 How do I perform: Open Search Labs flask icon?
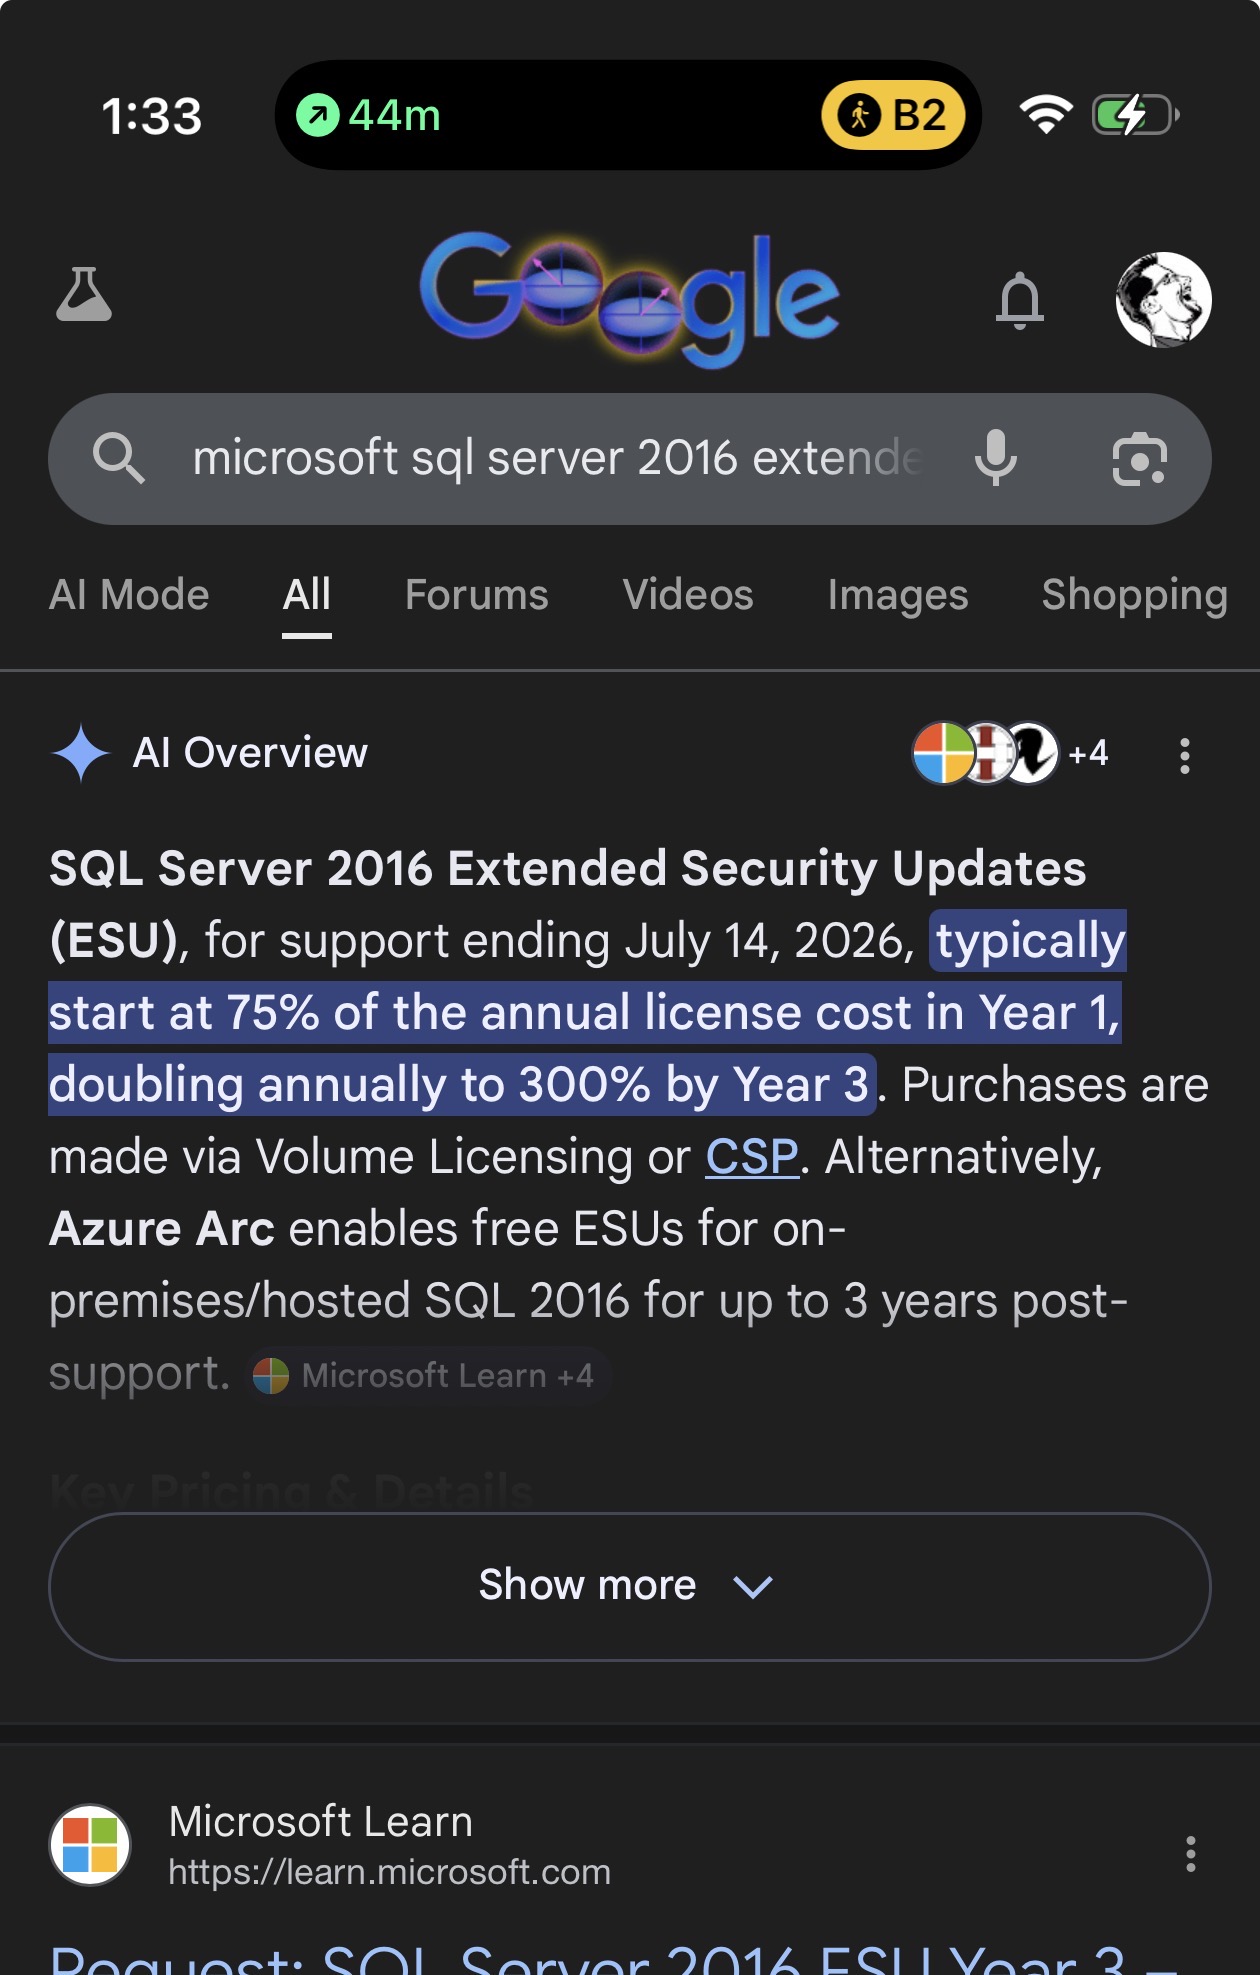[x=84, y=295]
